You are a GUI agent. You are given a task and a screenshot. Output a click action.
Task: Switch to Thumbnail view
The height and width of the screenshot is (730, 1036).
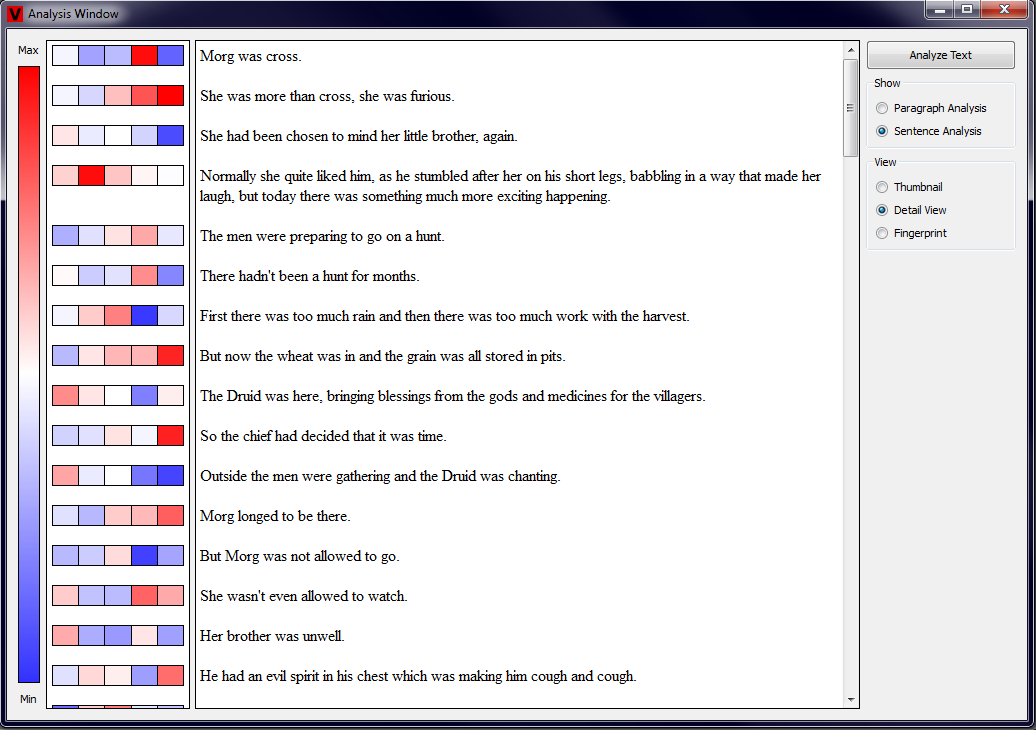click(881, 187)
